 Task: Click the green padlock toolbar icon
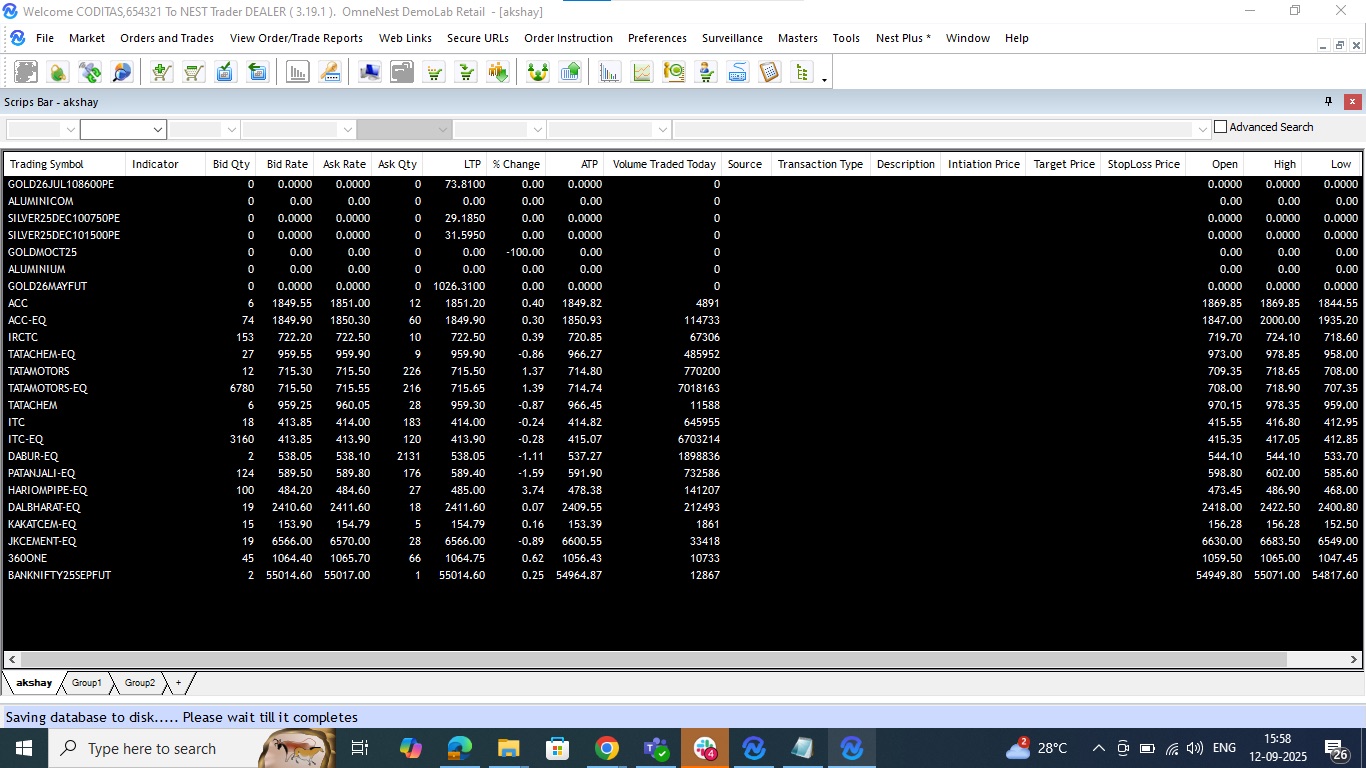58,72
